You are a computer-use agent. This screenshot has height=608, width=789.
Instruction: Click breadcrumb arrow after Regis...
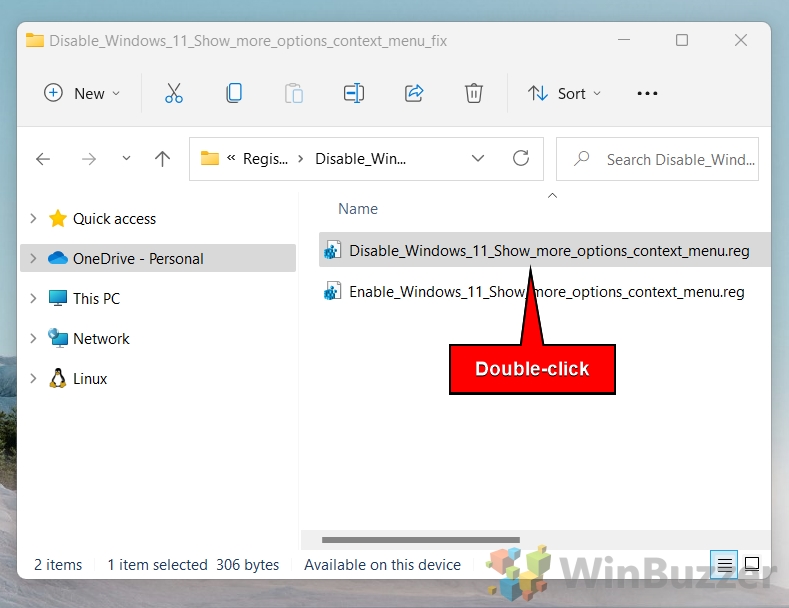[300, 159]
